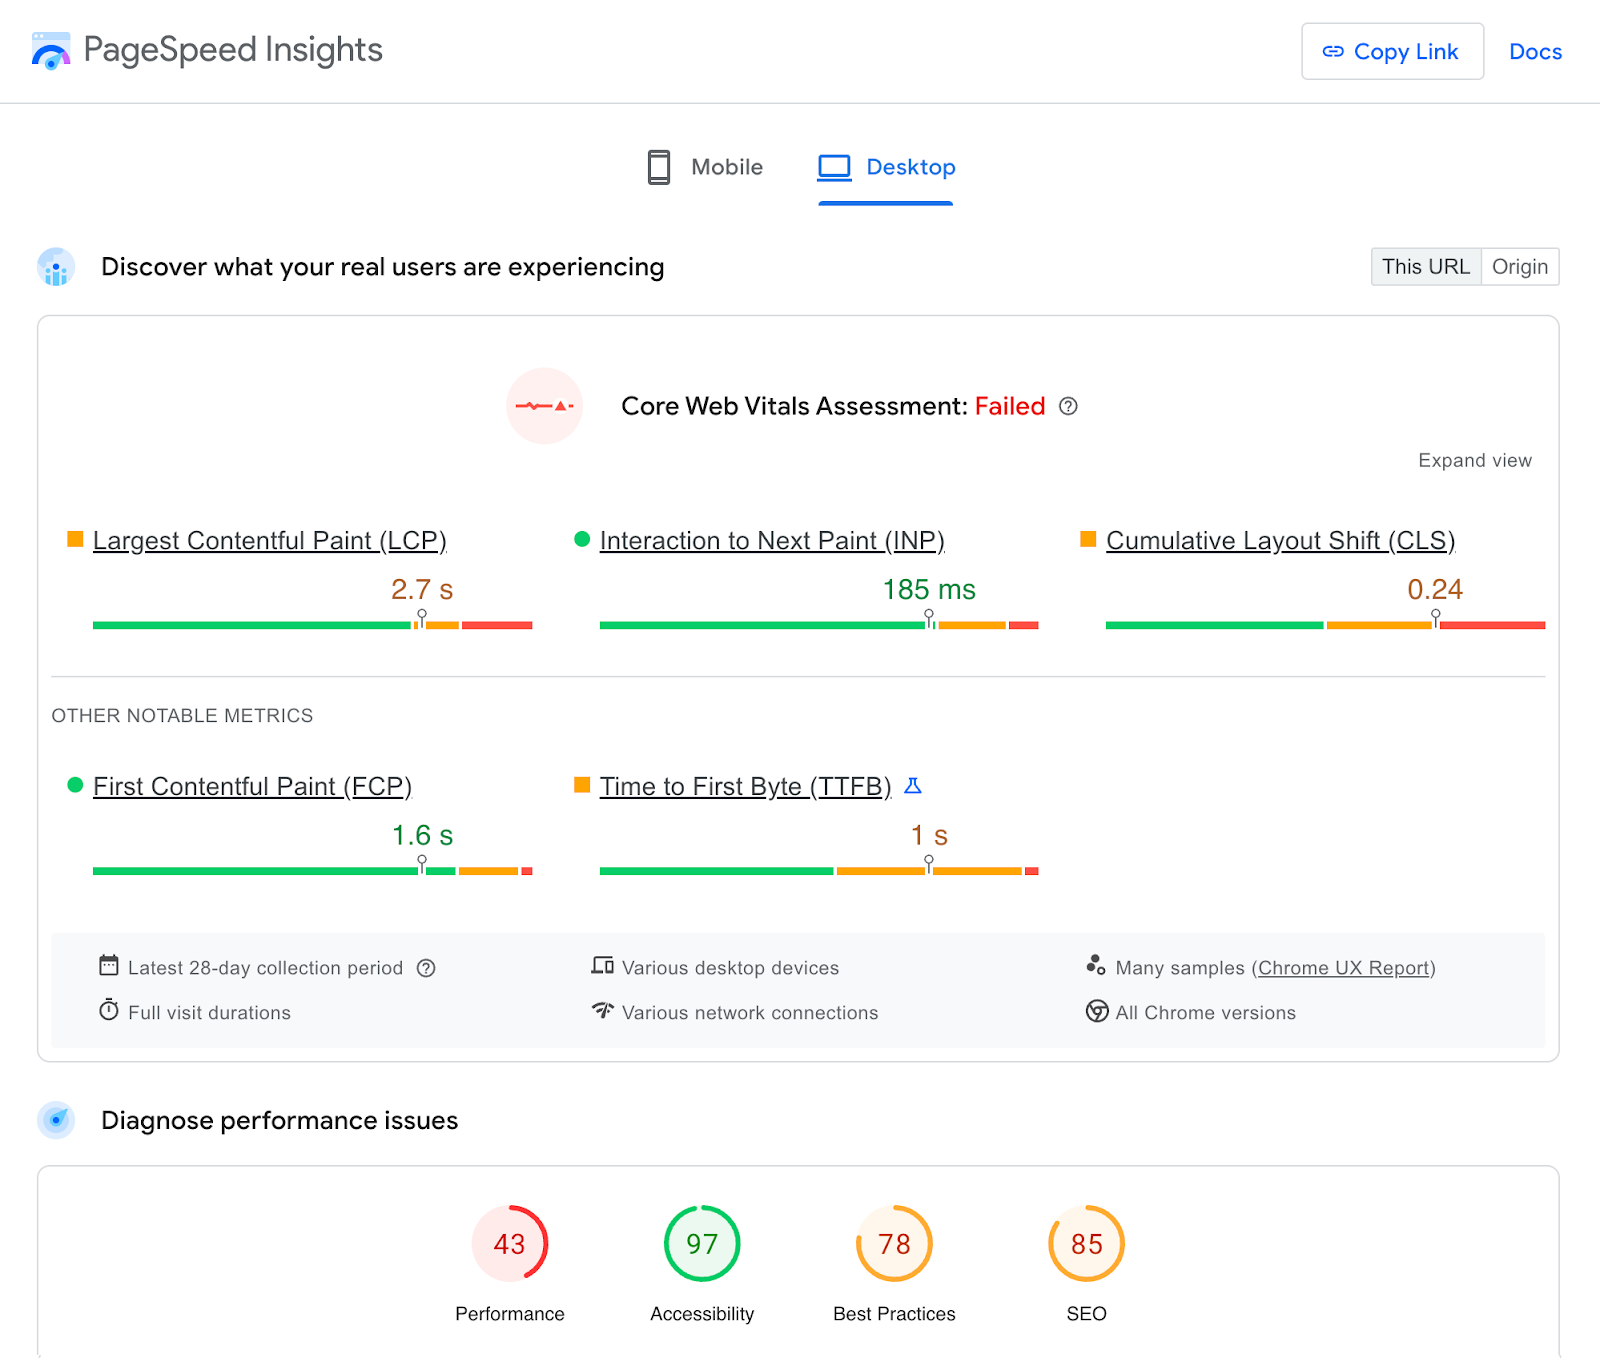The width and height of the screenshot is (1600, 1358).
Task: Open the Chrome UX Report link
Action: (1343, 967)
